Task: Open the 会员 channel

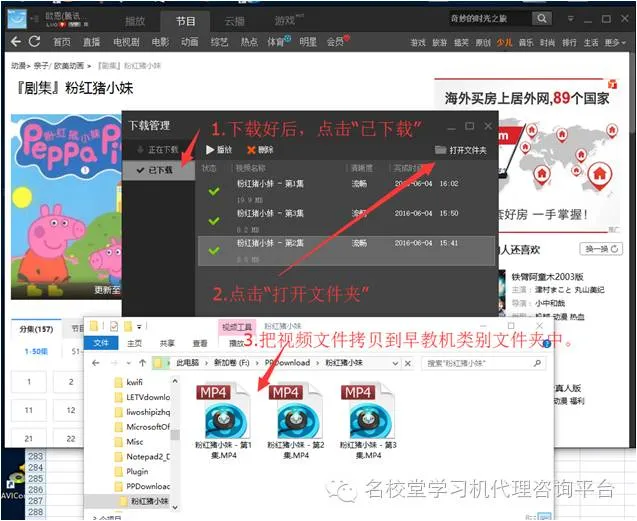Action: click(x=335, y=42)
